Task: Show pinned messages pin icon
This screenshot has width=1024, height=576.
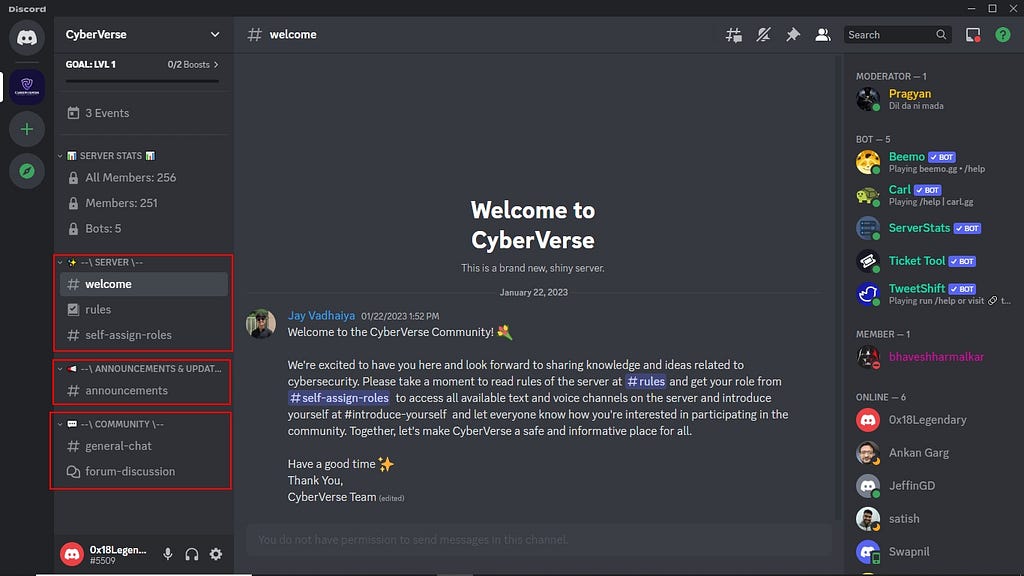Action: click(793, 35)
